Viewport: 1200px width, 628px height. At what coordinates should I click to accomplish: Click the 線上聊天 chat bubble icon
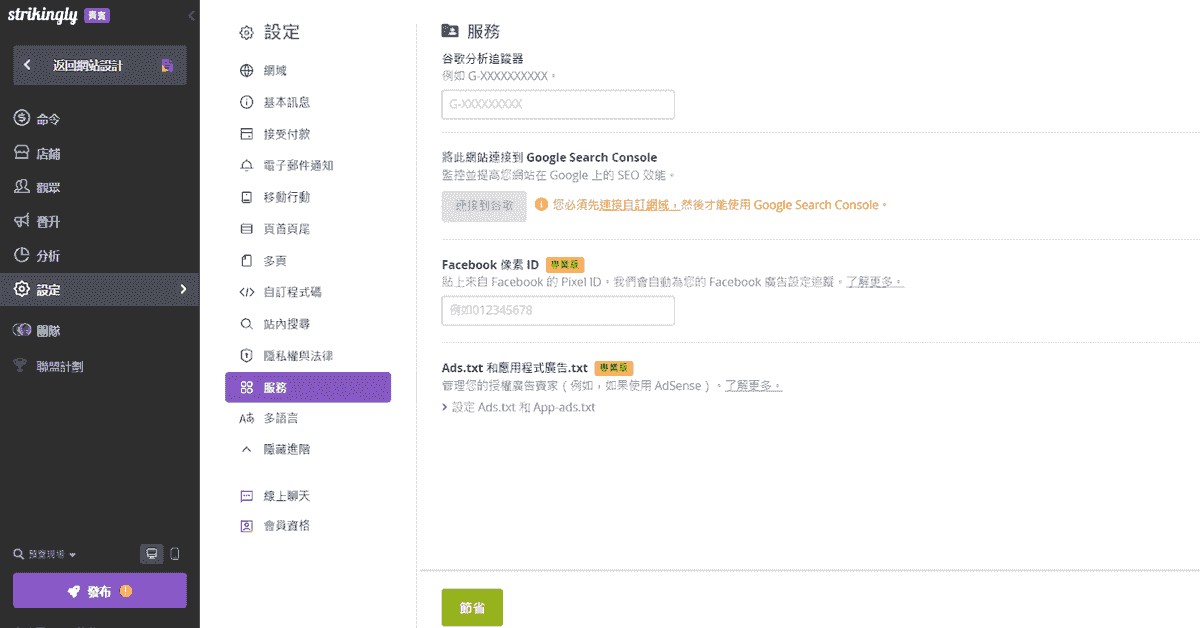tap(247, 496)
